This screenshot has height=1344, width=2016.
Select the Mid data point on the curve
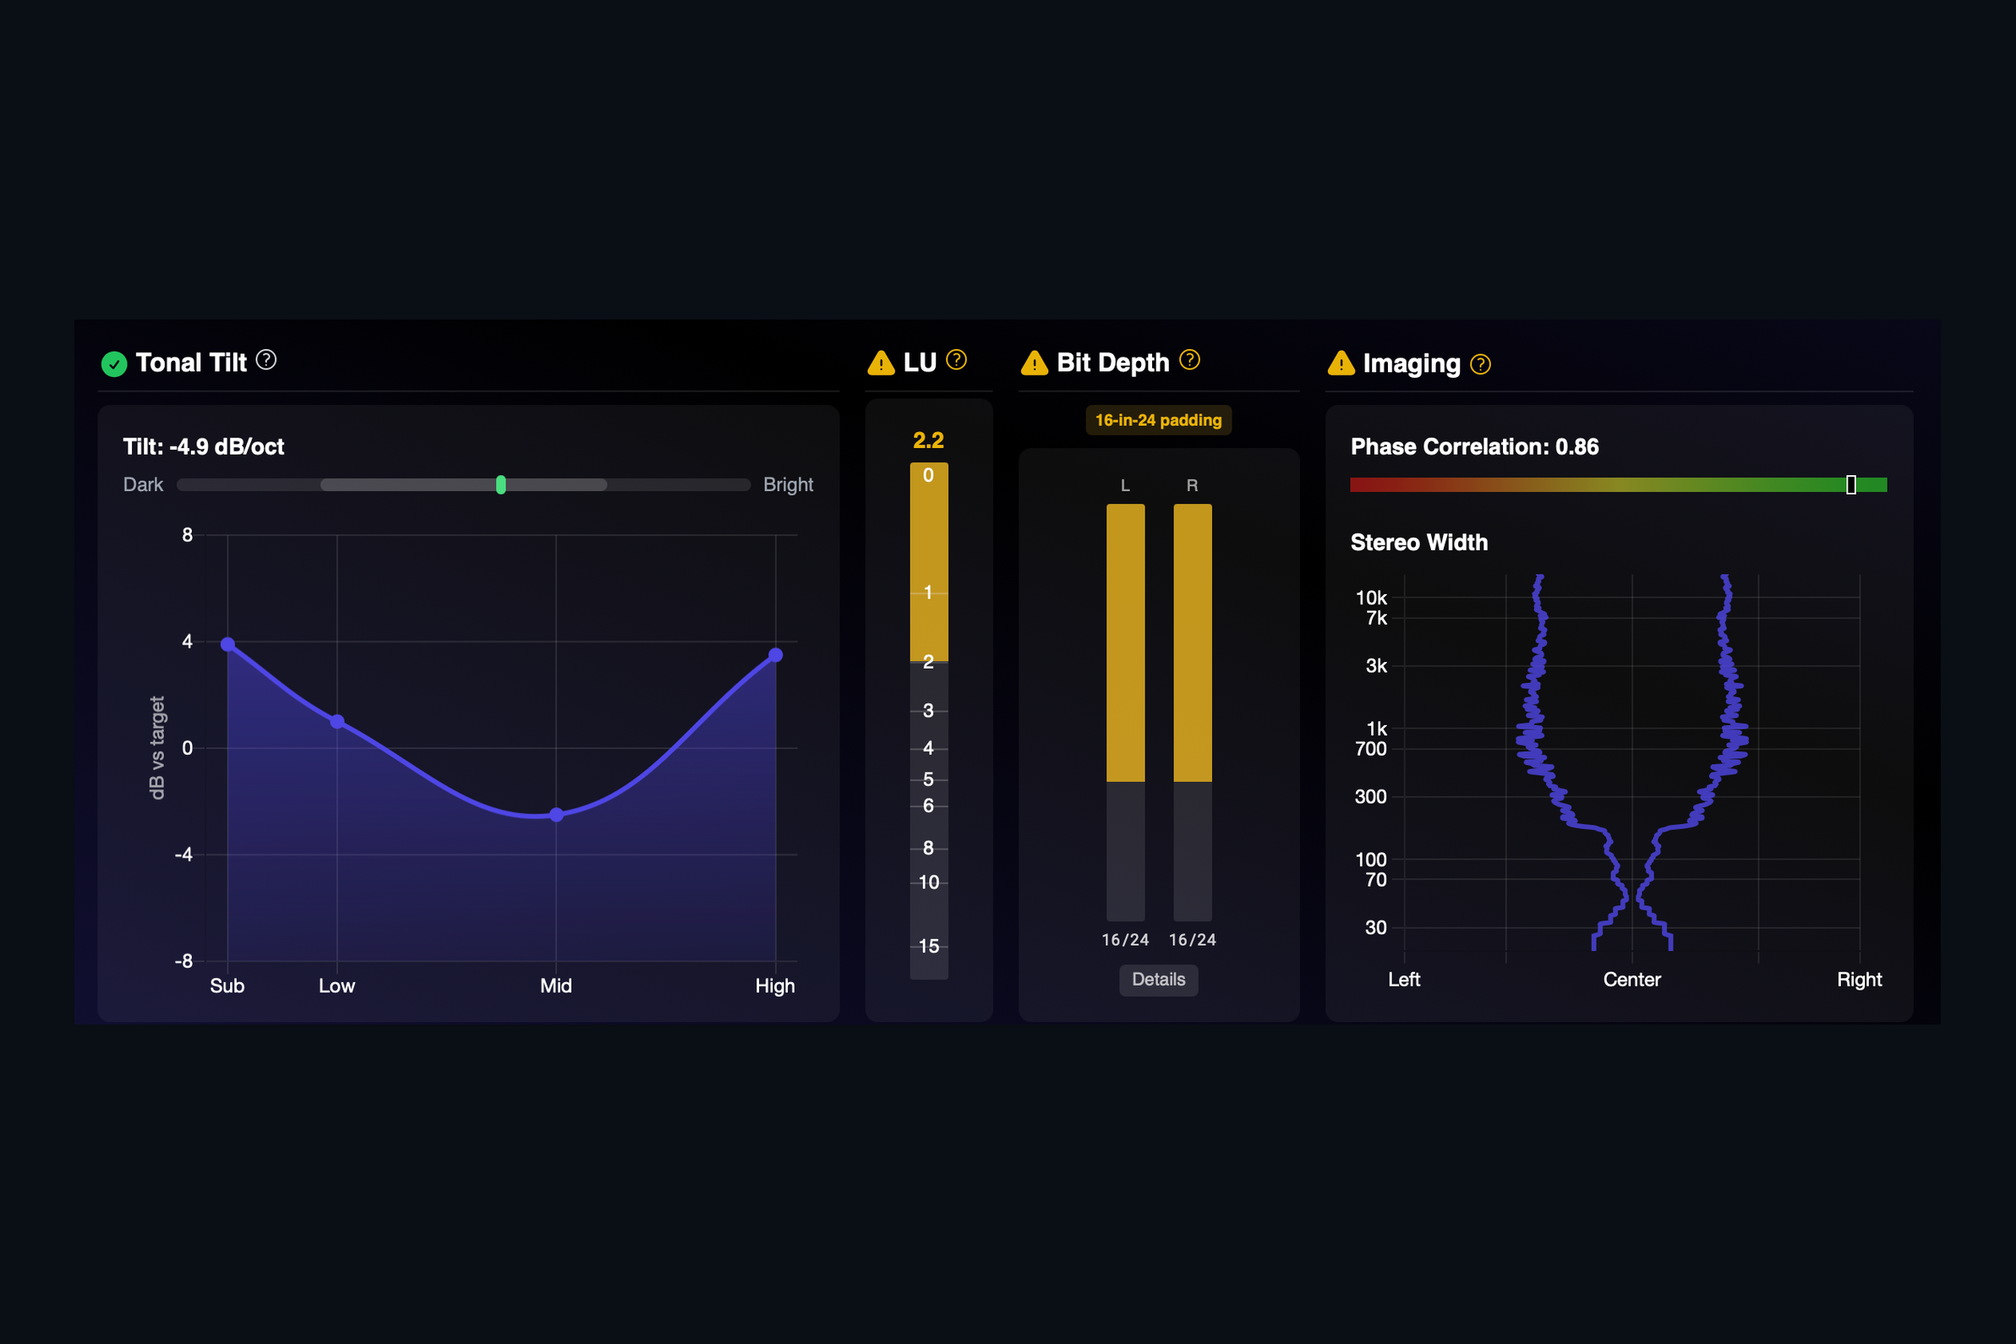coord(556,815)
